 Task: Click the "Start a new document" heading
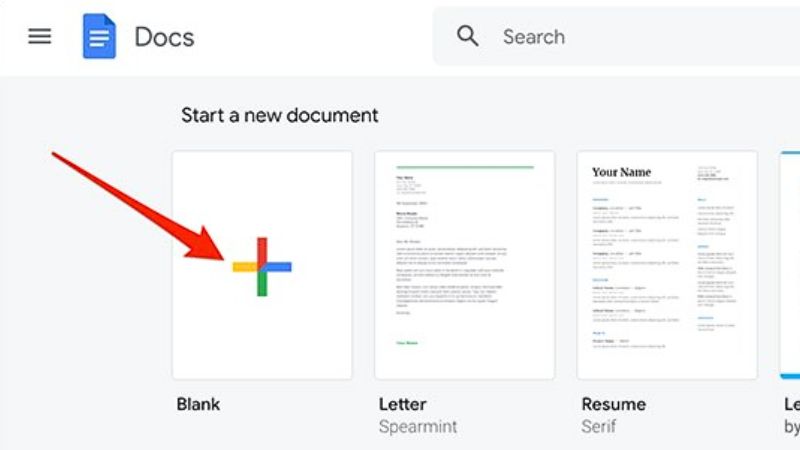tap(279, 115)
